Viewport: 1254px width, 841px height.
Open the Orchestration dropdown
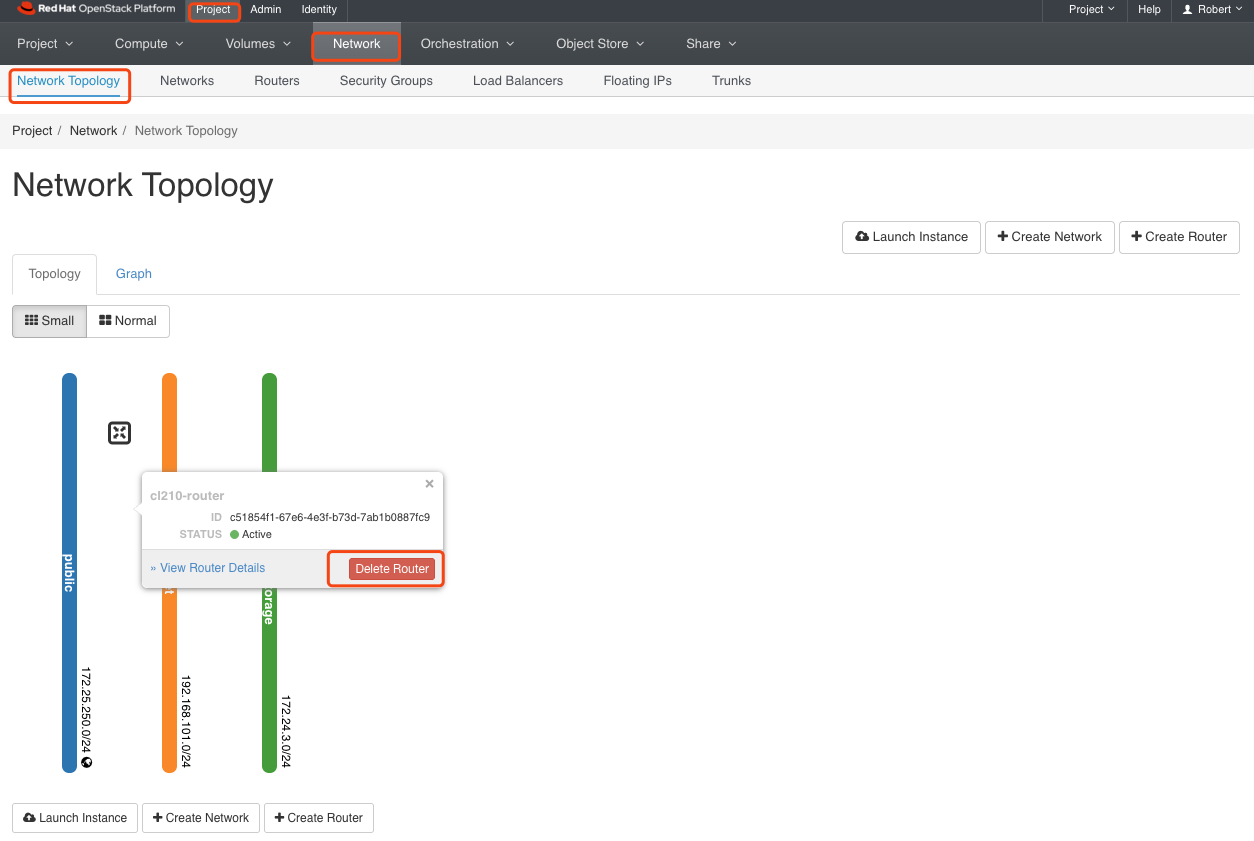[467, 44]
